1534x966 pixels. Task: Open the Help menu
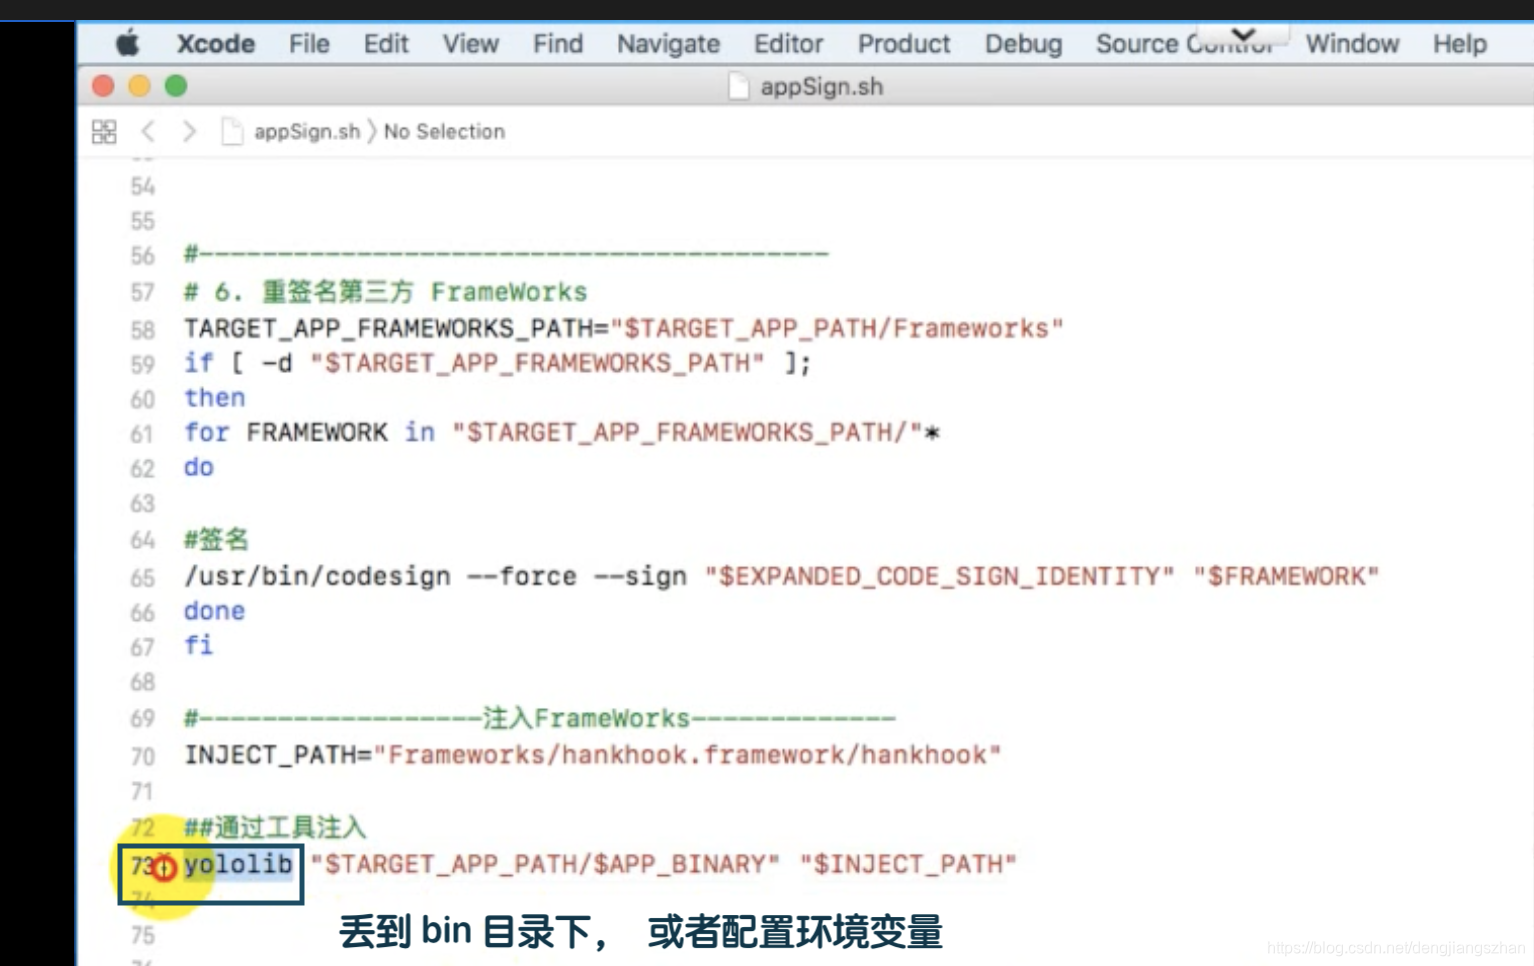click(1459, 44)
